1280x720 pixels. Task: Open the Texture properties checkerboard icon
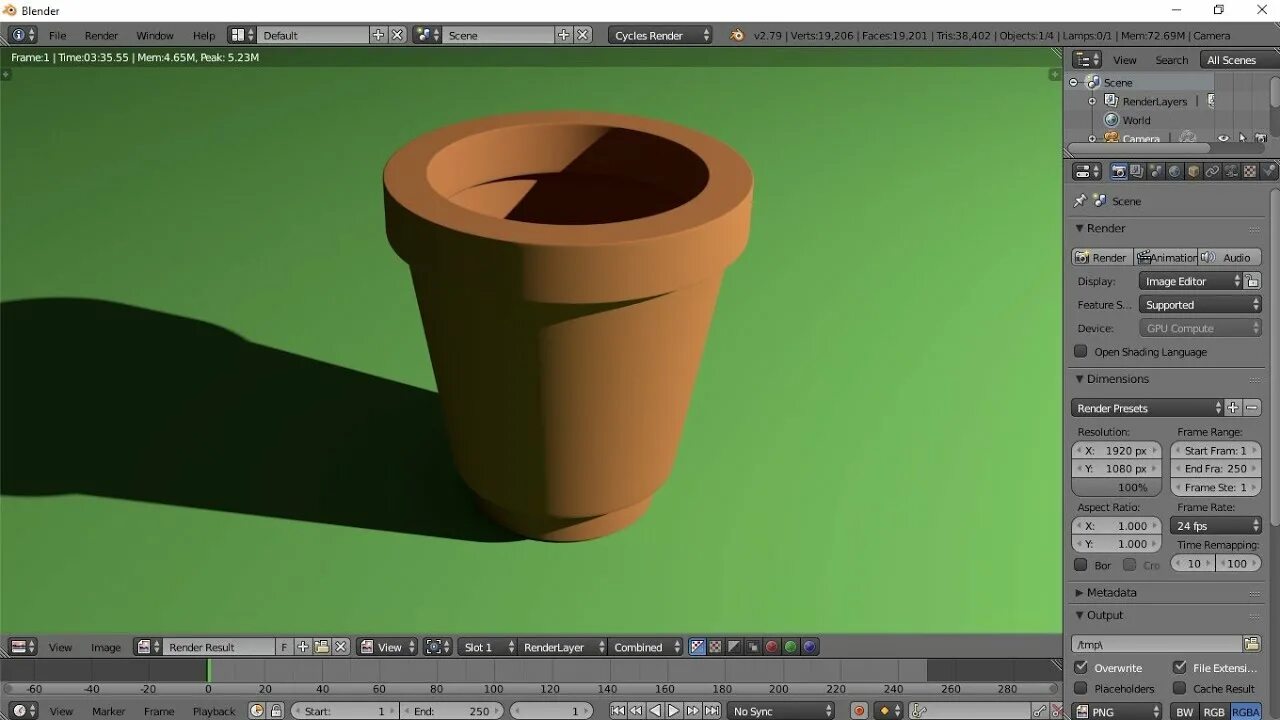click(1250, 172)
